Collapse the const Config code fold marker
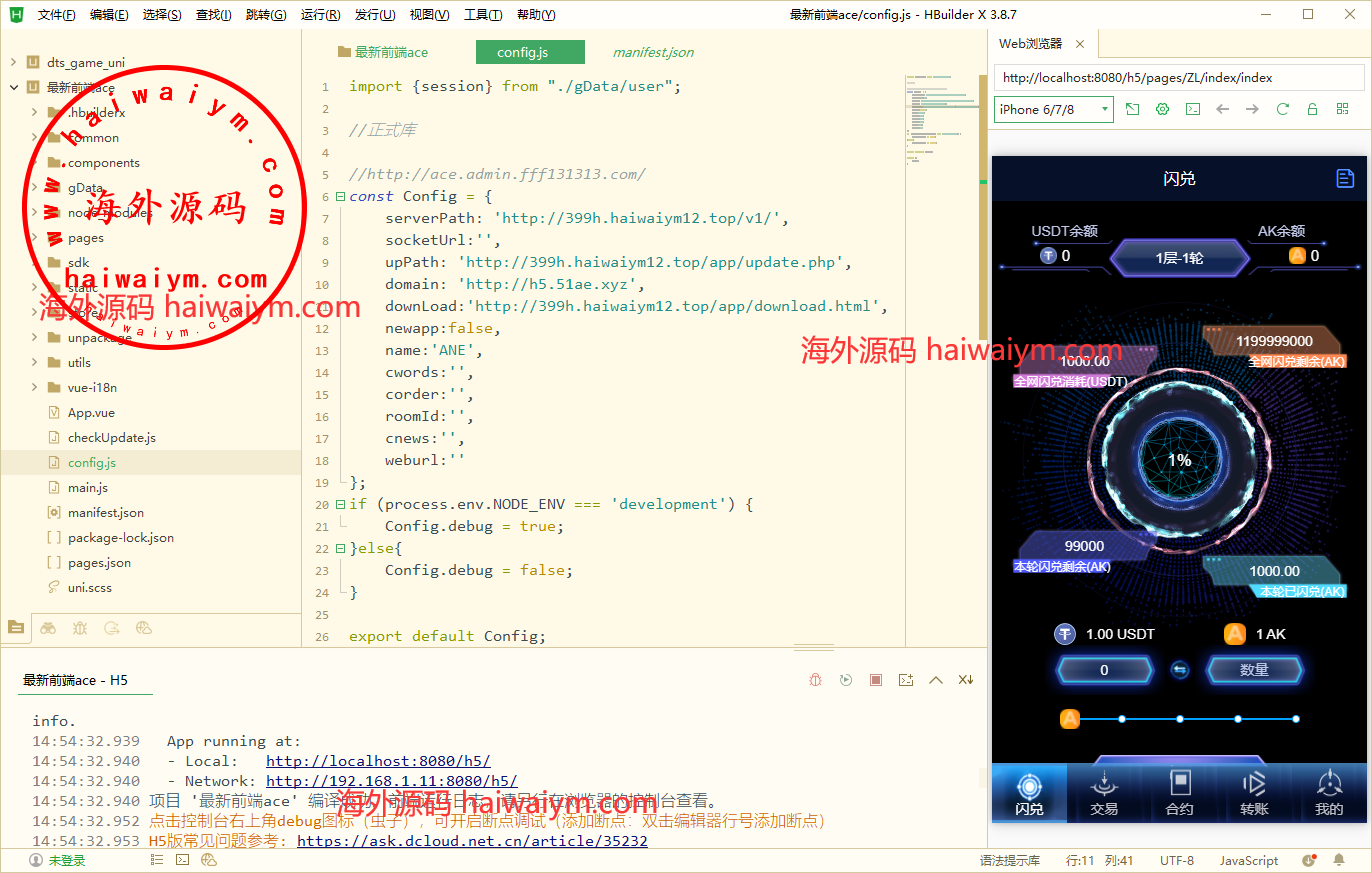This screenshot has height=873, width=1372. 341,197
